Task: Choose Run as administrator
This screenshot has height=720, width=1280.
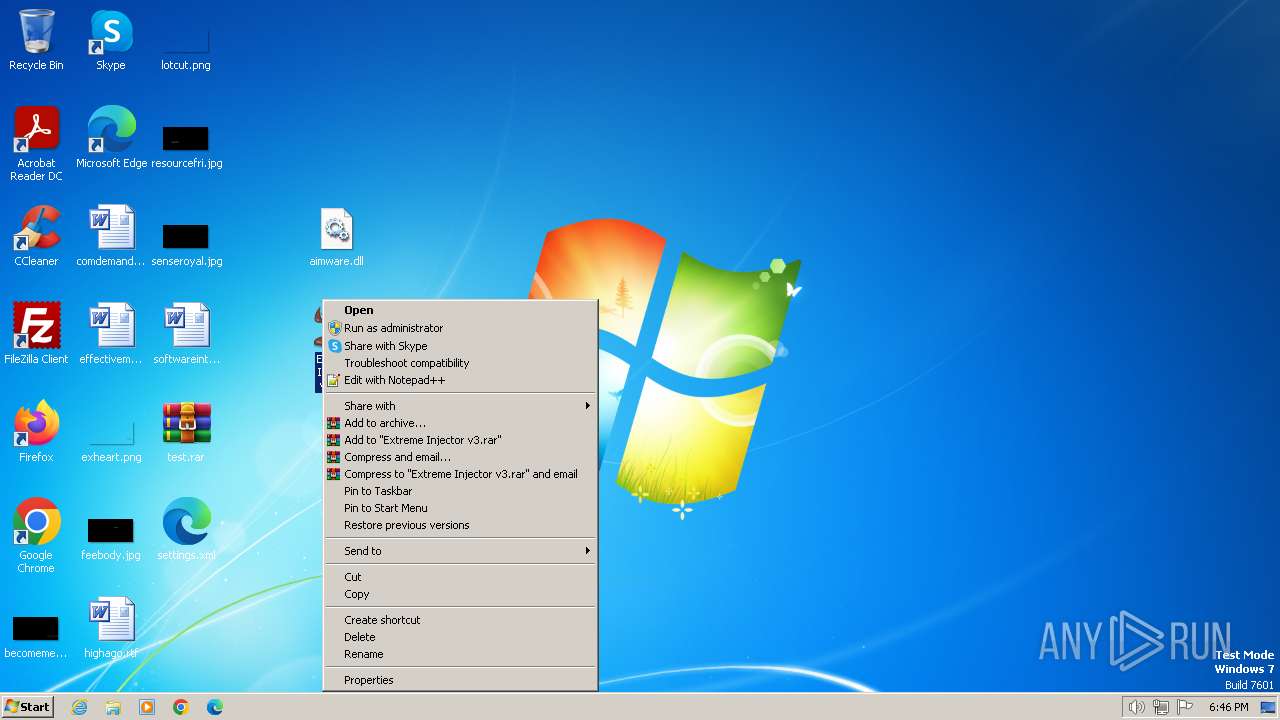Action: (x=460, y=328)
